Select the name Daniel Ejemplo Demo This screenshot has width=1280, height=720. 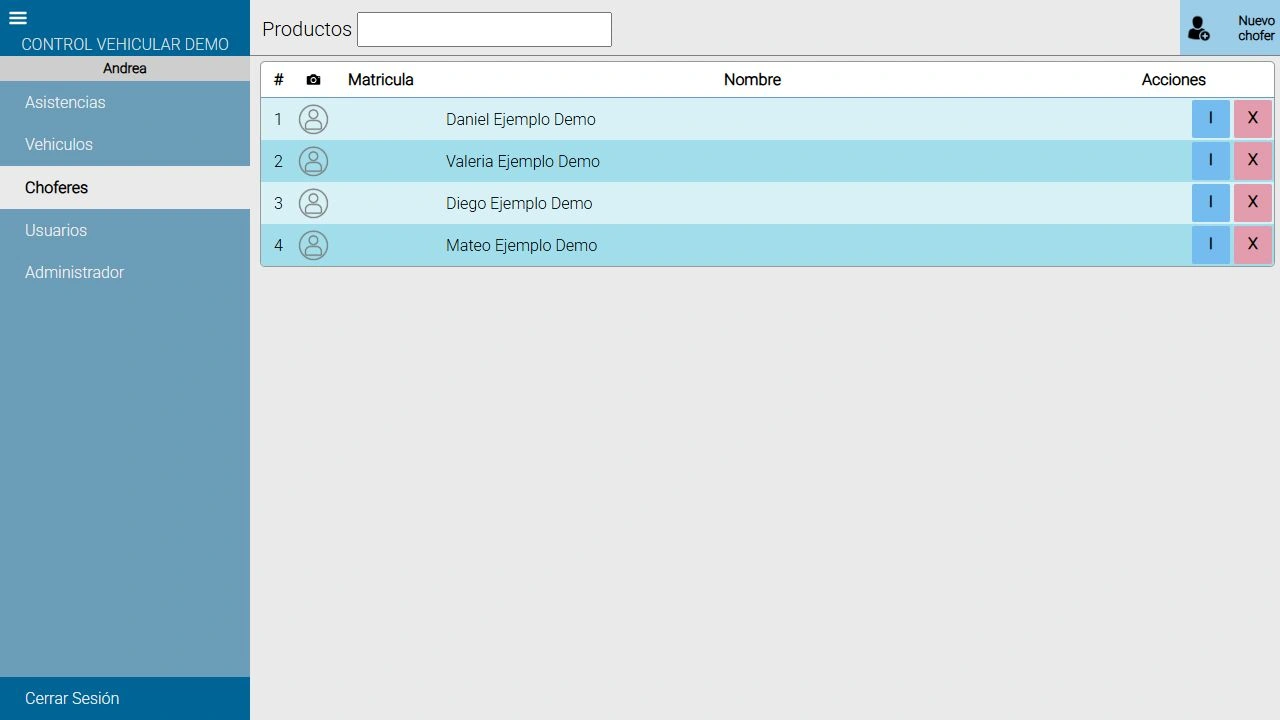point(521,119)
